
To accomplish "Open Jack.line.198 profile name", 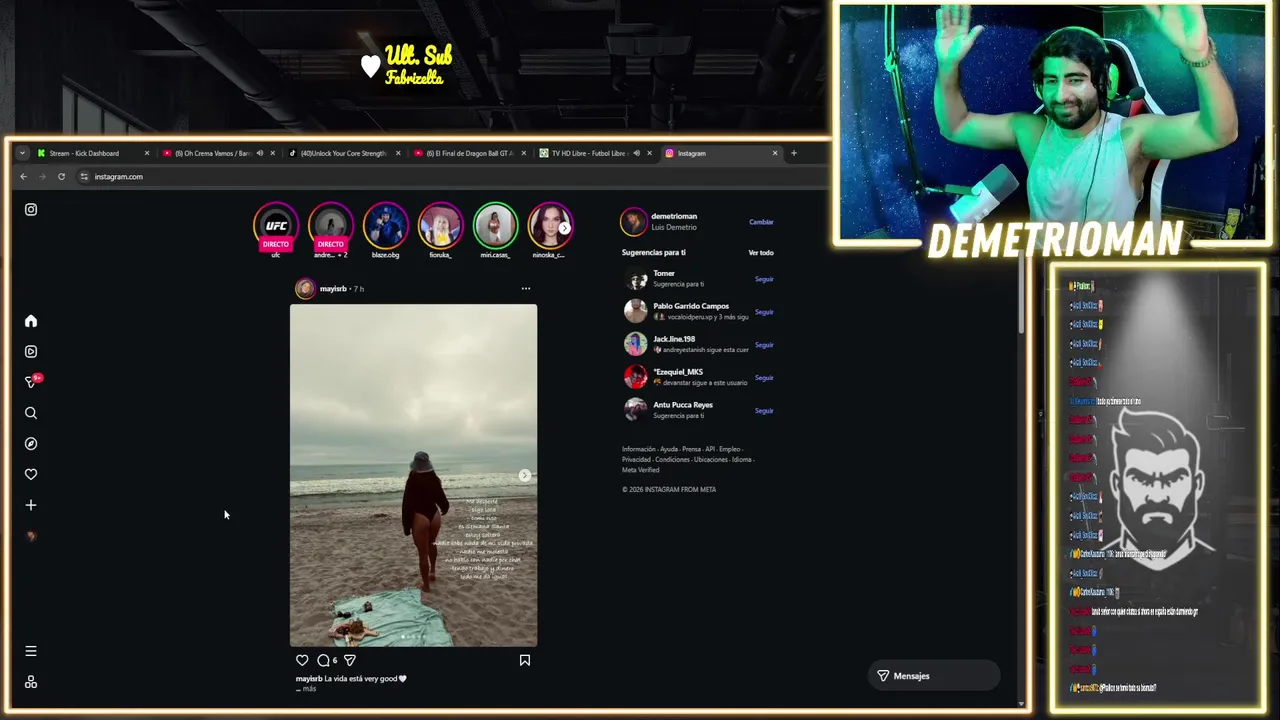I will pos(674,339).
